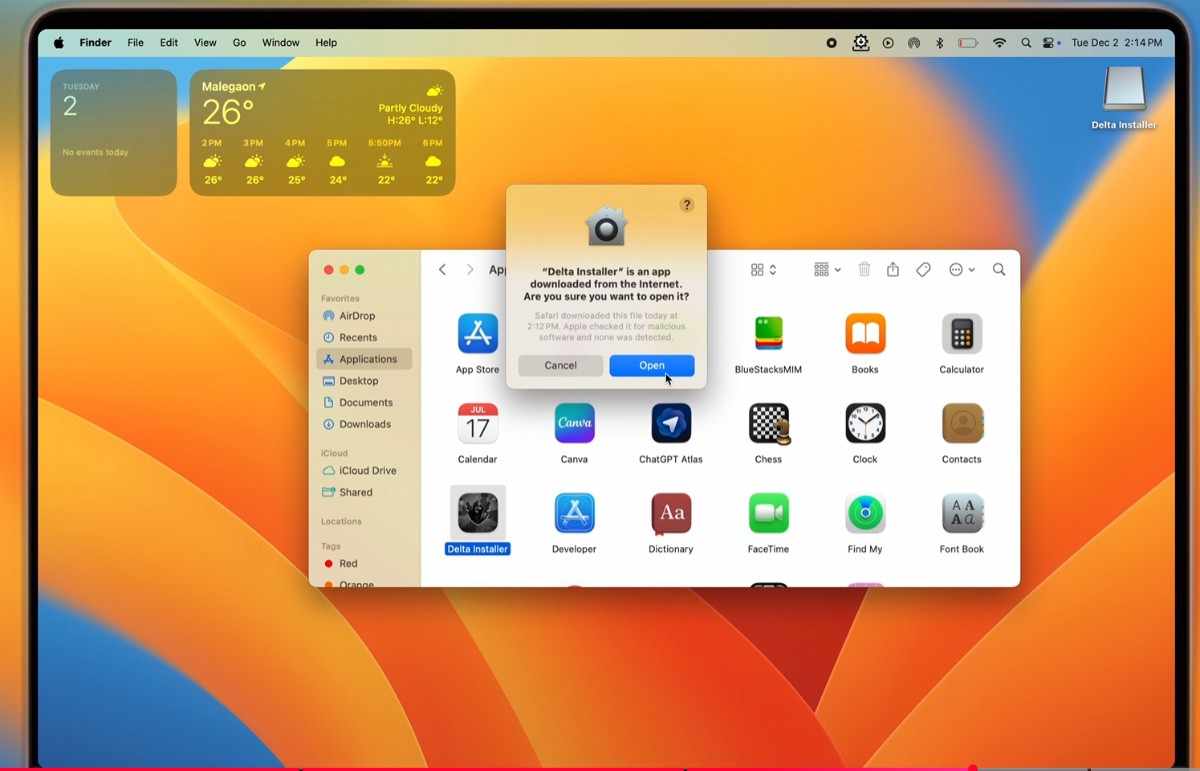Open the Finder menu in menu bar
Image resolution: width=1200 pixels, height=771 pixels.
(96, 43)
